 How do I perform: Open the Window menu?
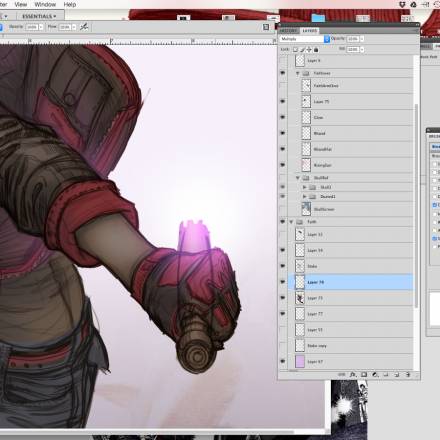coord(45,4)
